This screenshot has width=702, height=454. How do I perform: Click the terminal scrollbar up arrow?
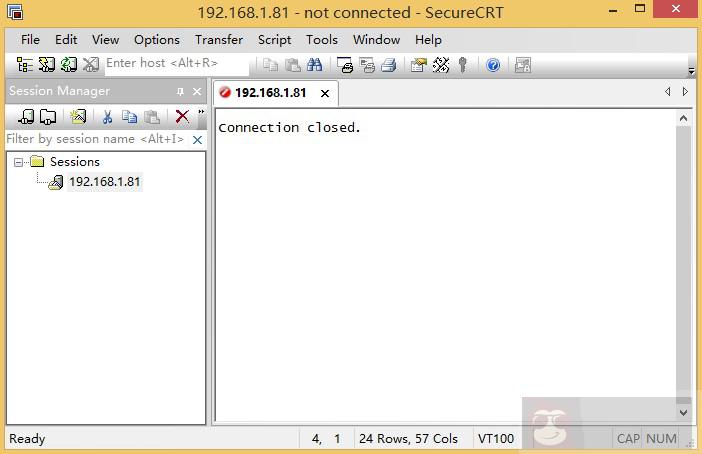point(683,119)
